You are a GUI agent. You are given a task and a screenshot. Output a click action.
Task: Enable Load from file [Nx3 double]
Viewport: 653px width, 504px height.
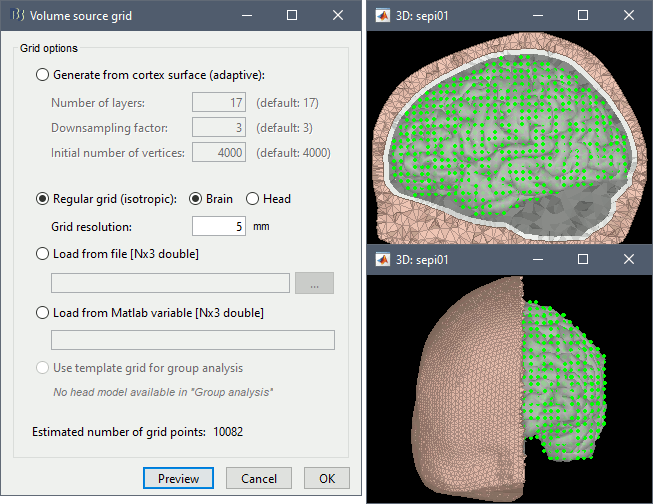(42, 254)
